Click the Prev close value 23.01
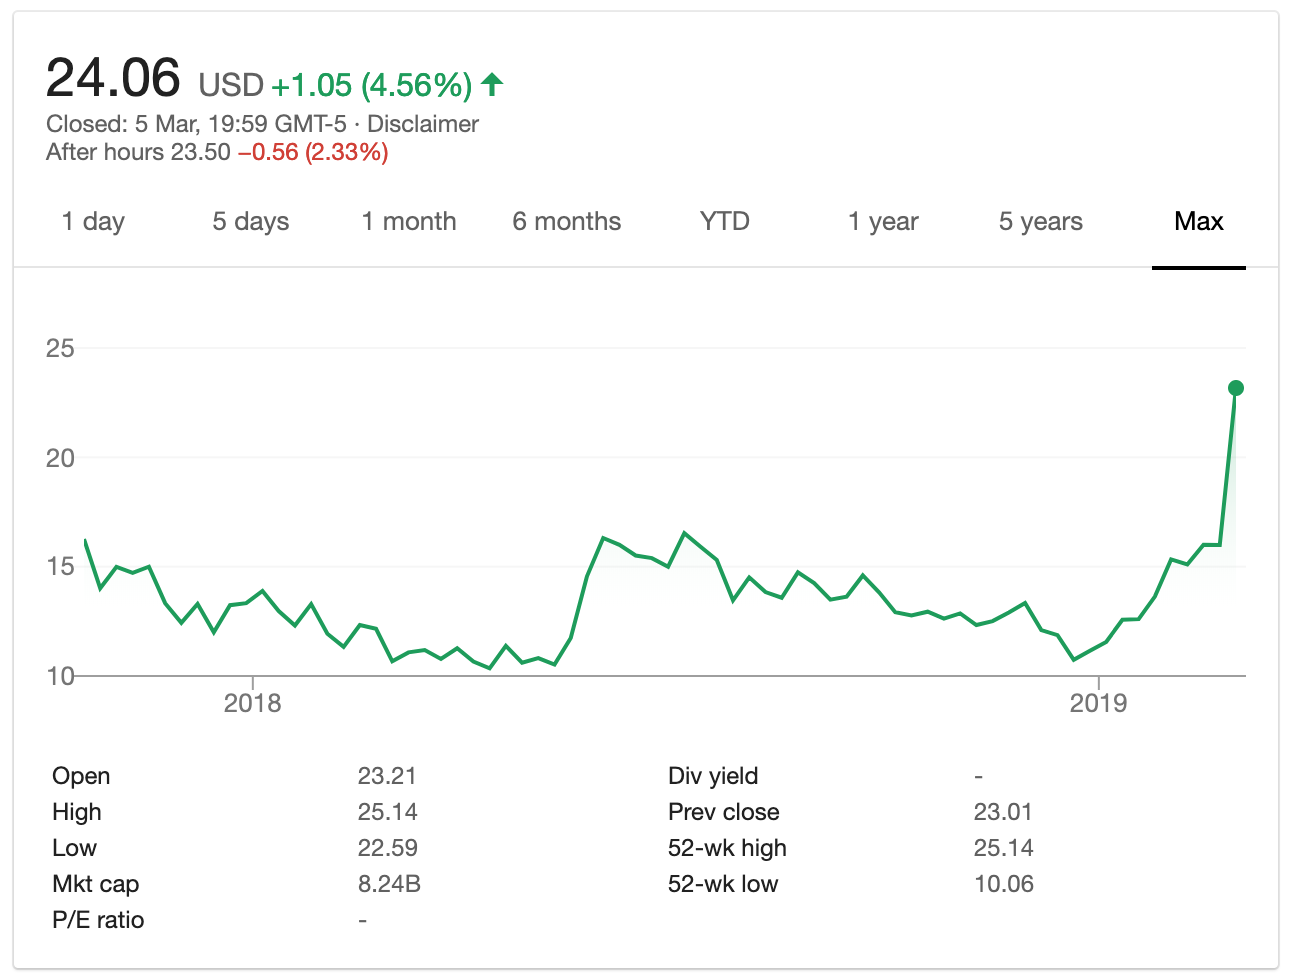 point(1002,812)
